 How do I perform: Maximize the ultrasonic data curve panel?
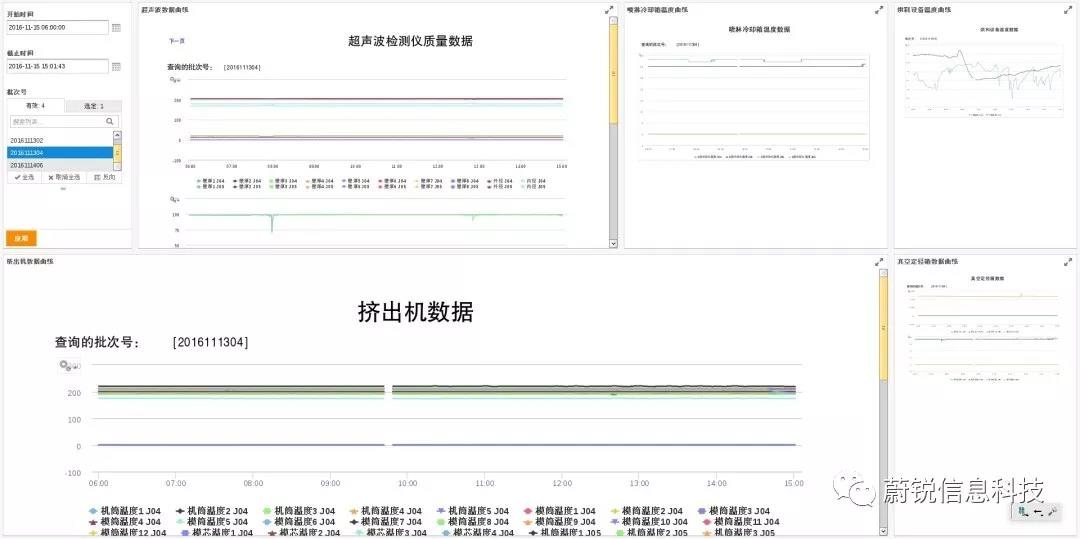pyautogui.click(x=609, y=10)
